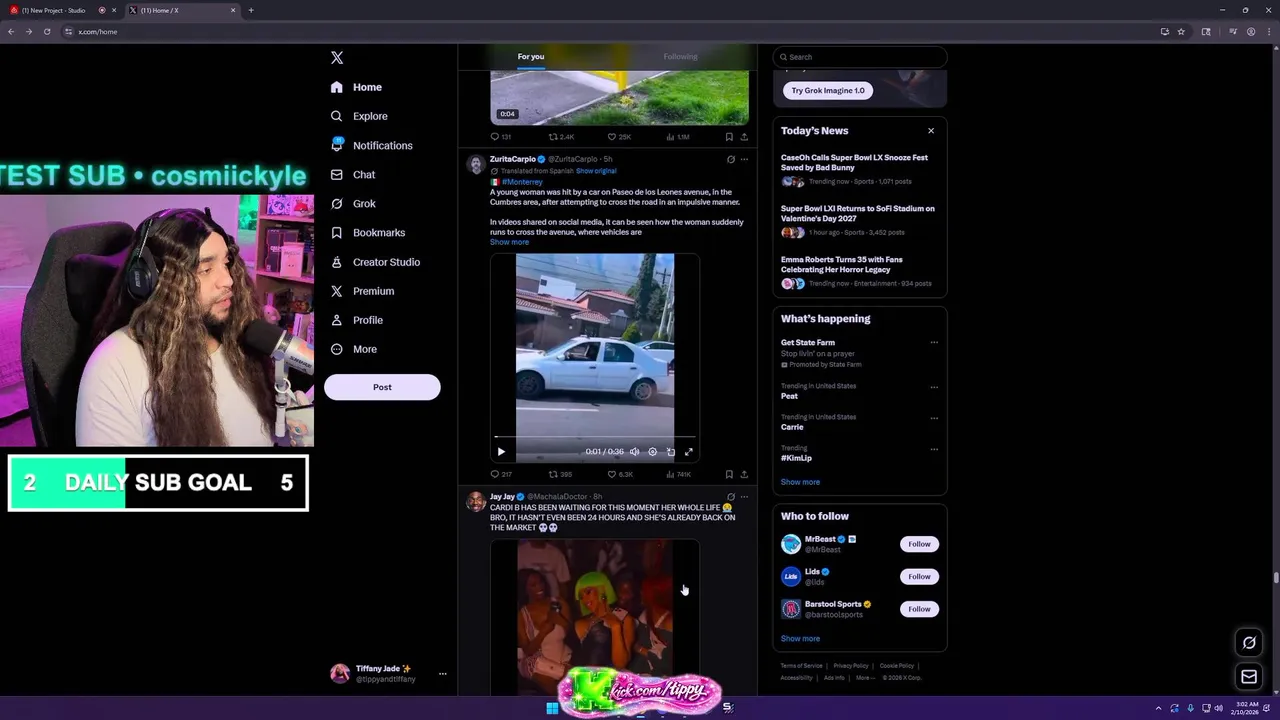Viewport: 1280px width, 720px height.
Task: Reply to ZuritaCarpio post with 217 replies
Action: point(501,474)
